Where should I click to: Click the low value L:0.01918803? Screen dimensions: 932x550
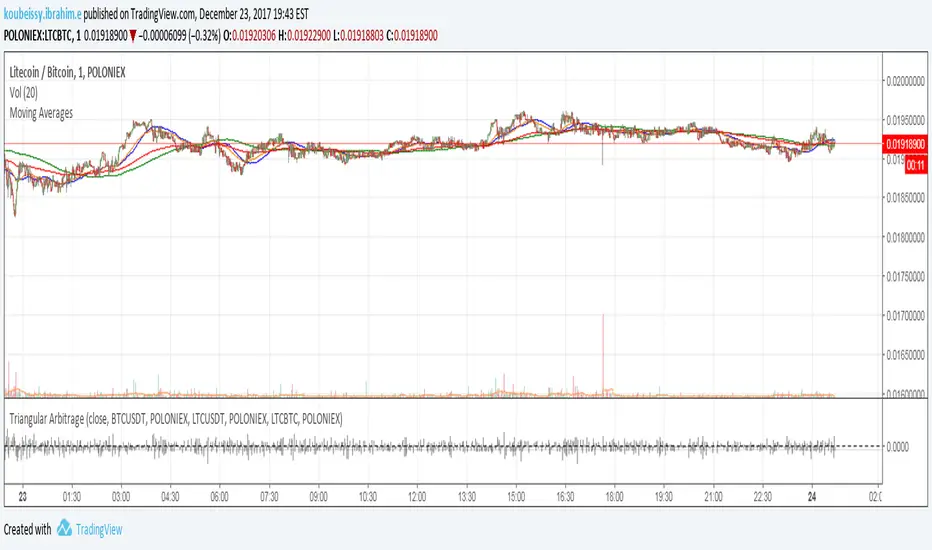(x=358, y=36)
